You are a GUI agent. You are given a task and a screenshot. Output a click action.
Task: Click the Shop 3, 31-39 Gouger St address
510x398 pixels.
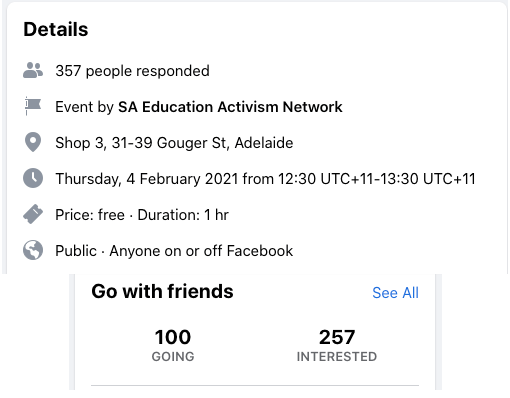click(x=174, y=143)
